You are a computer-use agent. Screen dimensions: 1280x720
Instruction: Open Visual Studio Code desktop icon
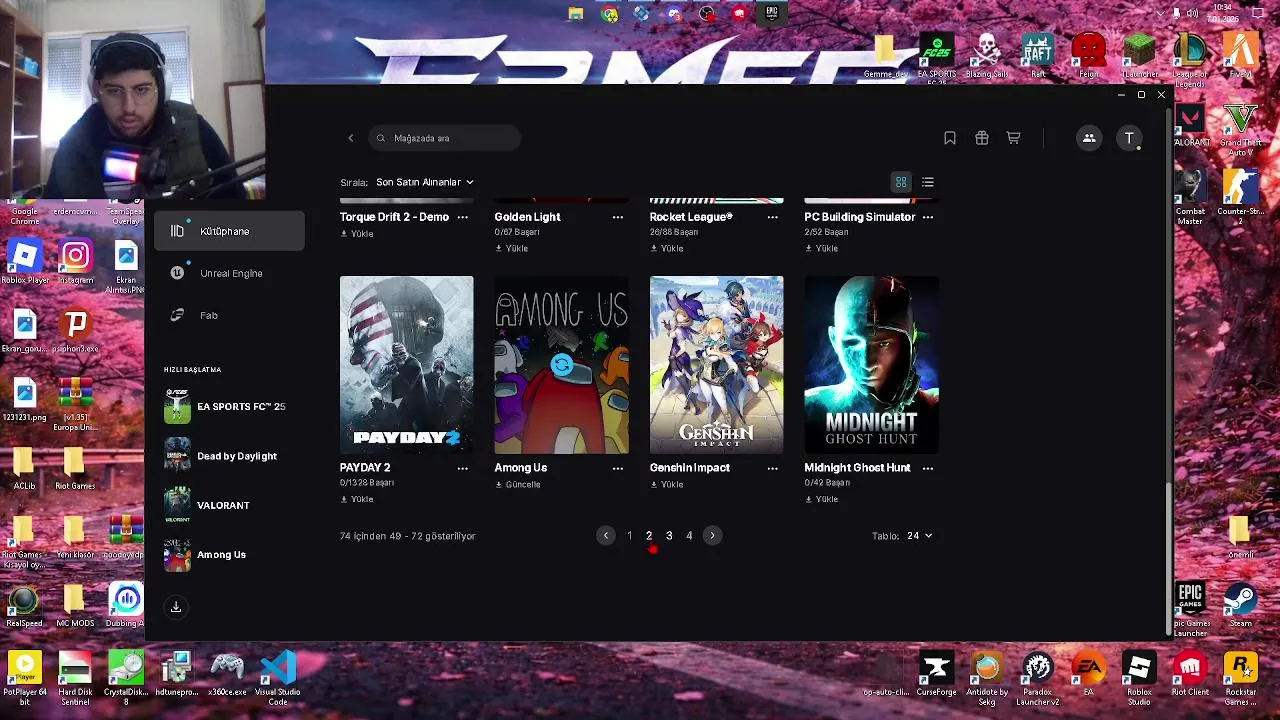tap(278, 676)
